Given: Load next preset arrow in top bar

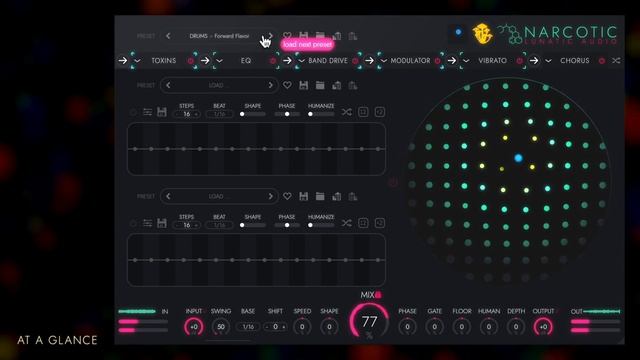Looking at the screenshot, I should point(270,36).
